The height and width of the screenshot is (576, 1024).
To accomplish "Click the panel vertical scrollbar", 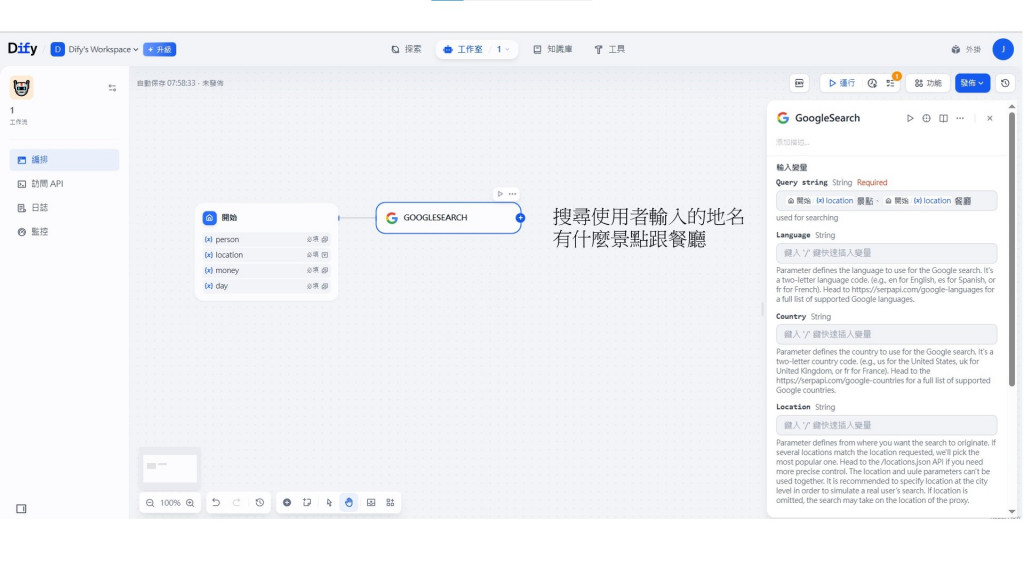I will pyautogui.click(x=1012, y=248).
